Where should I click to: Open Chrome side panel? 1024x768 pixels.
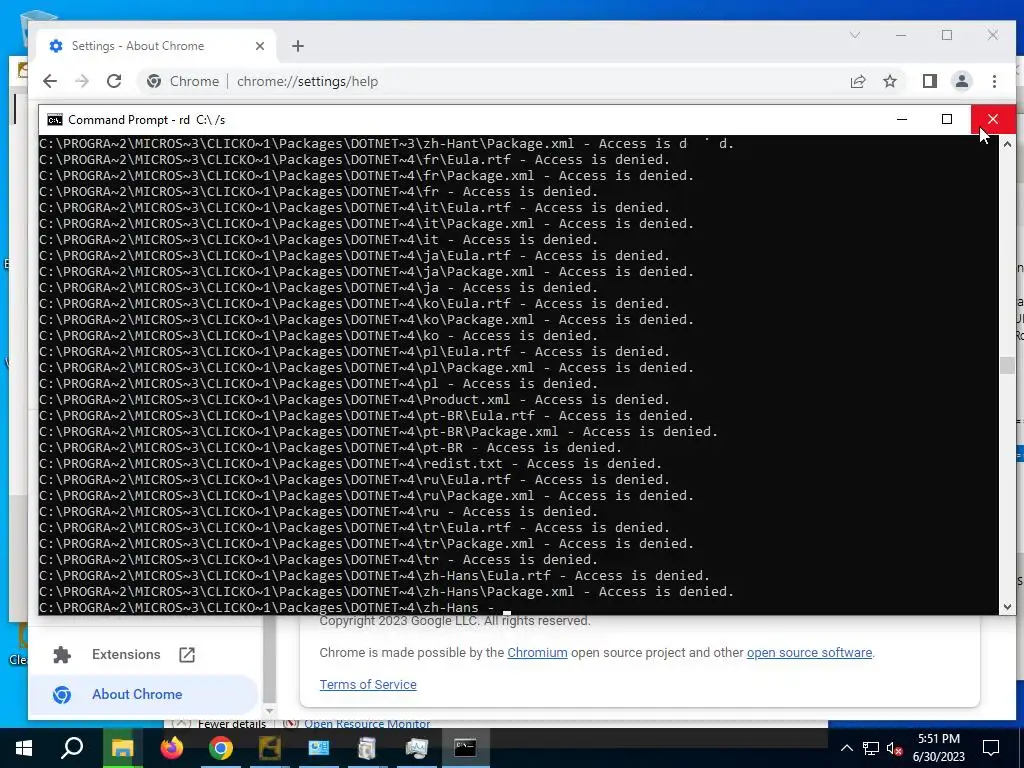(x=929, y=81)
